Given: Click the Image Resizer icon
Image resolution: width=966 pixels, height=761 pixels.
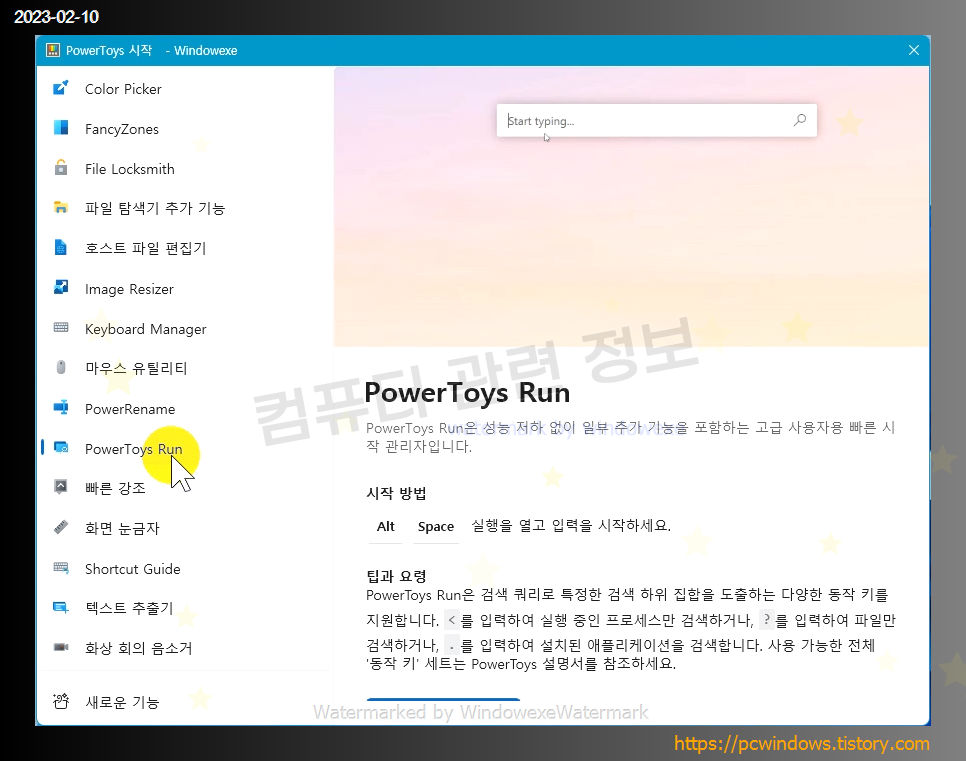Looking at the screenshot, I should pos(60,288).
